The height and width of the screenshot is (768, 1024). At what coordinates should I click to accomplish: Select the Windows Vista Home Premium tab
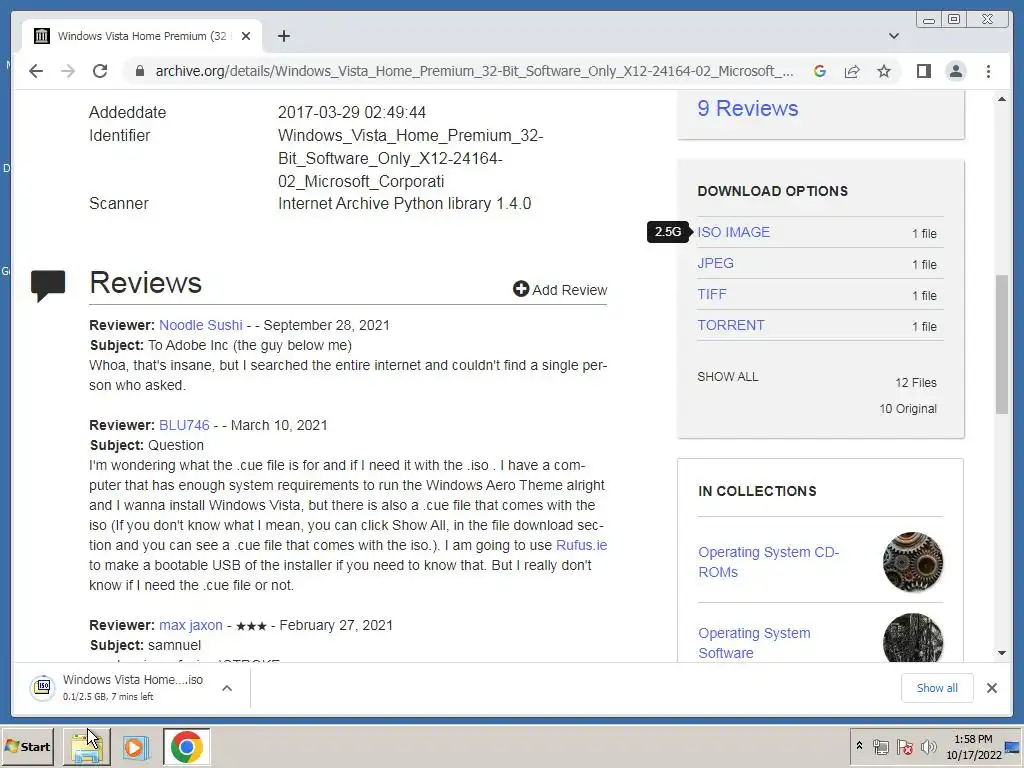click(x=142, y=36)
